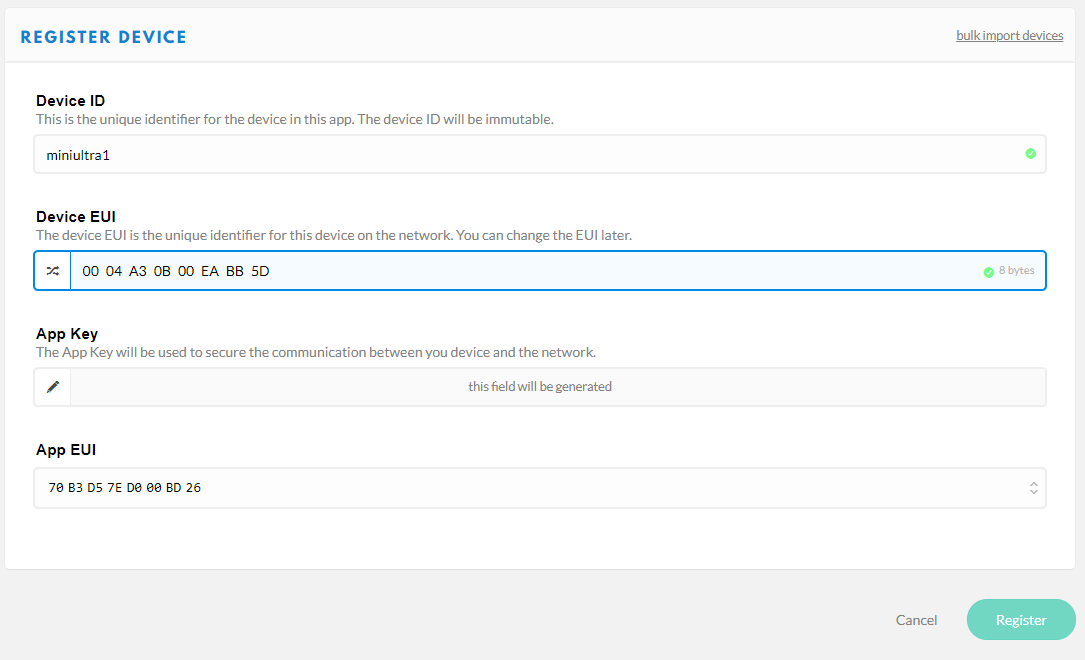Click the shuffle icon to generate Device EUI
1085x660 pixels.
(x=53, y=271)
